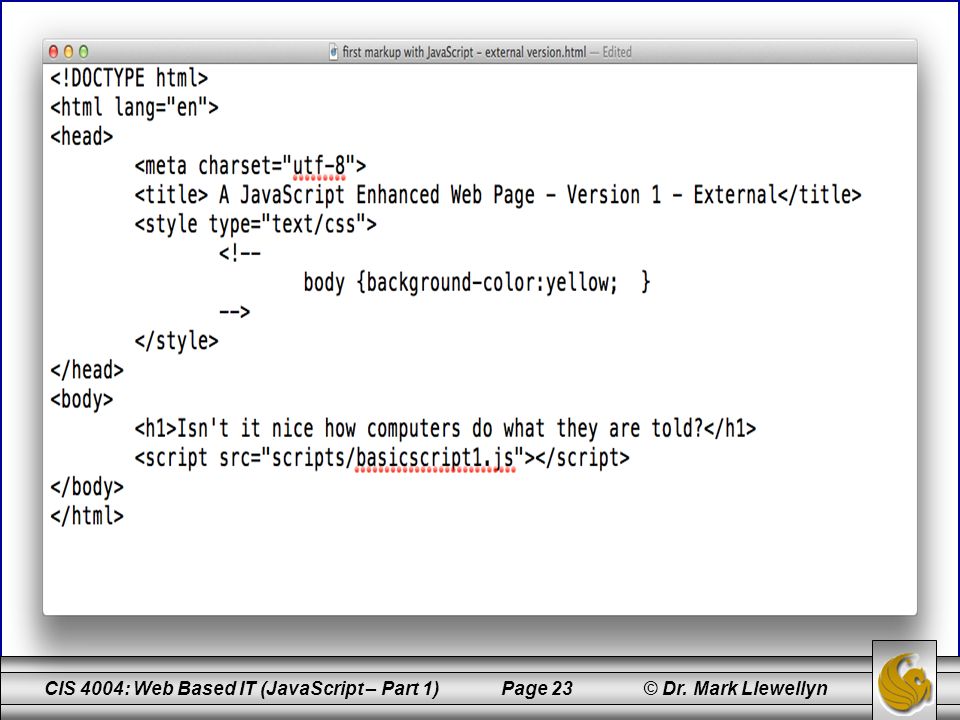This screenshot has width=960, height=720.
Task: Click the '<meta charset="utf-8">' line
Action: click(x=250, y=165)
